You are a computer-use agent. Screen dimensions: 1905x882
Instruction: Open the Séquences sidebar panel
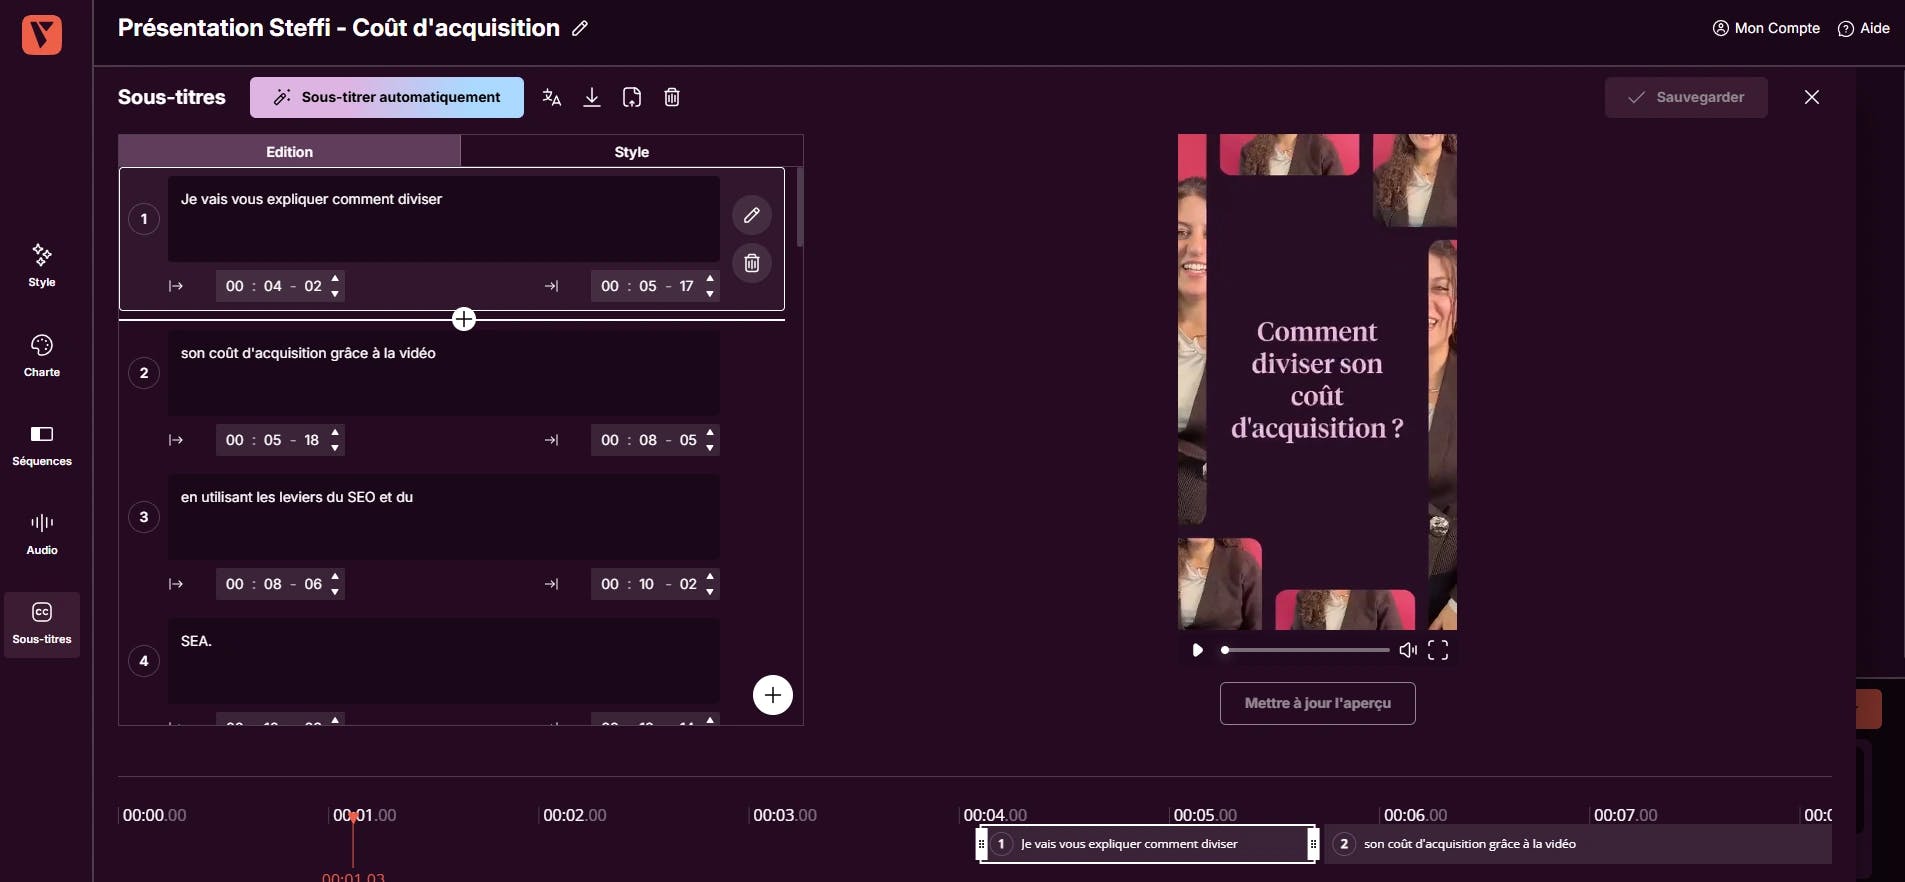tap(42, 445)
